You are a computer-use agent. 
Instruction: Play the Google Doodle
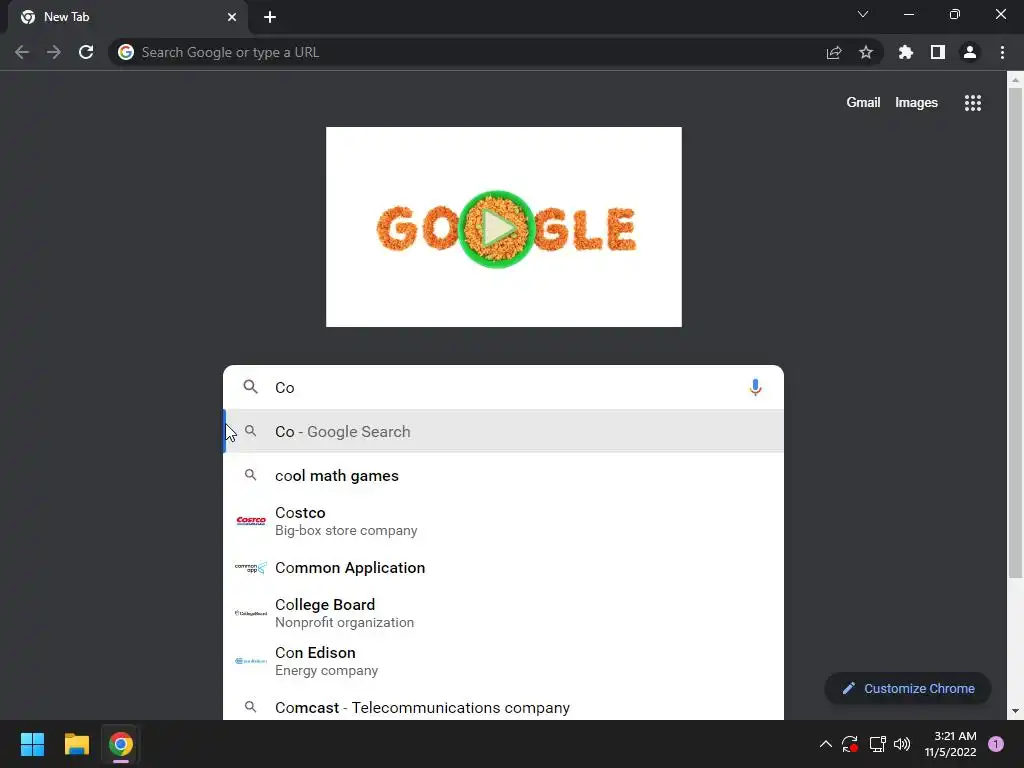pos(497,229)
